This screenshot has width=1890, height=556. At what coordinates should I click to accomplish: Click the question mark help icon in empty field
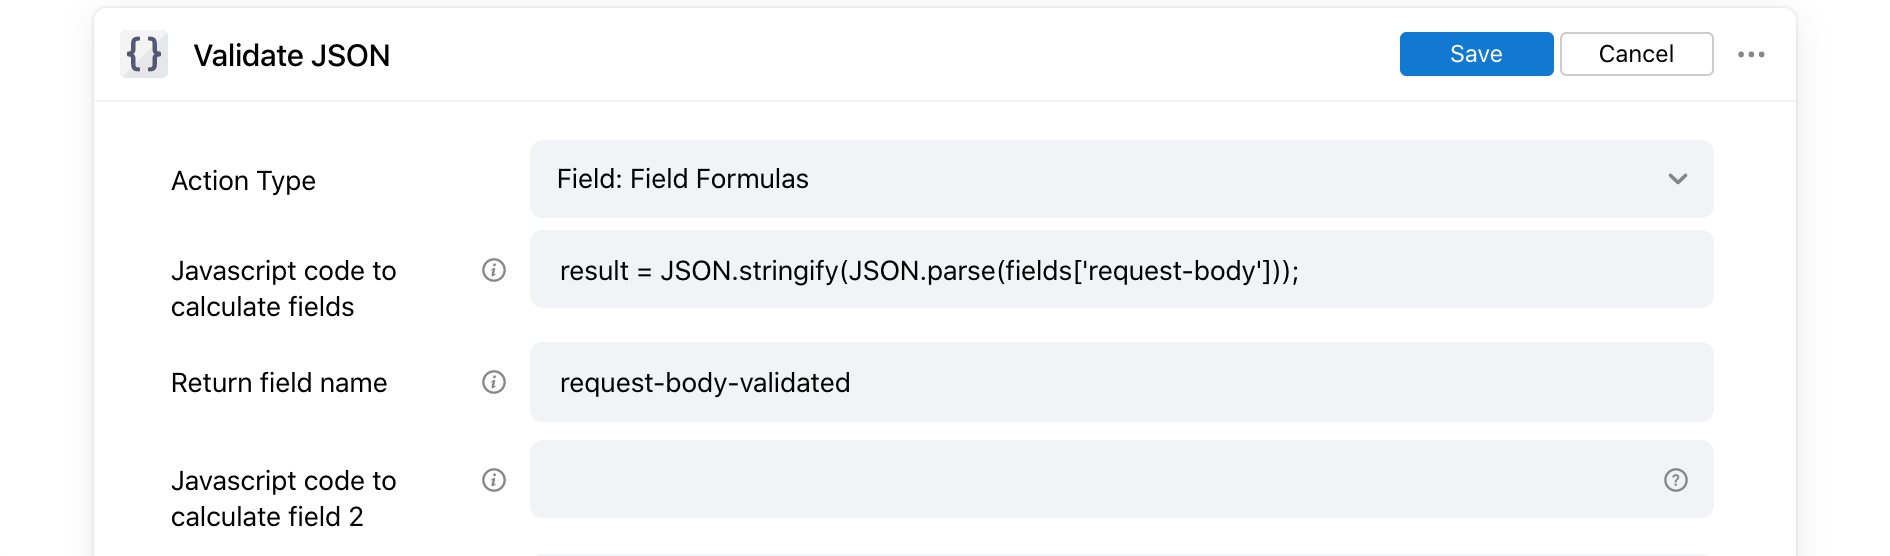[1675, 480]
